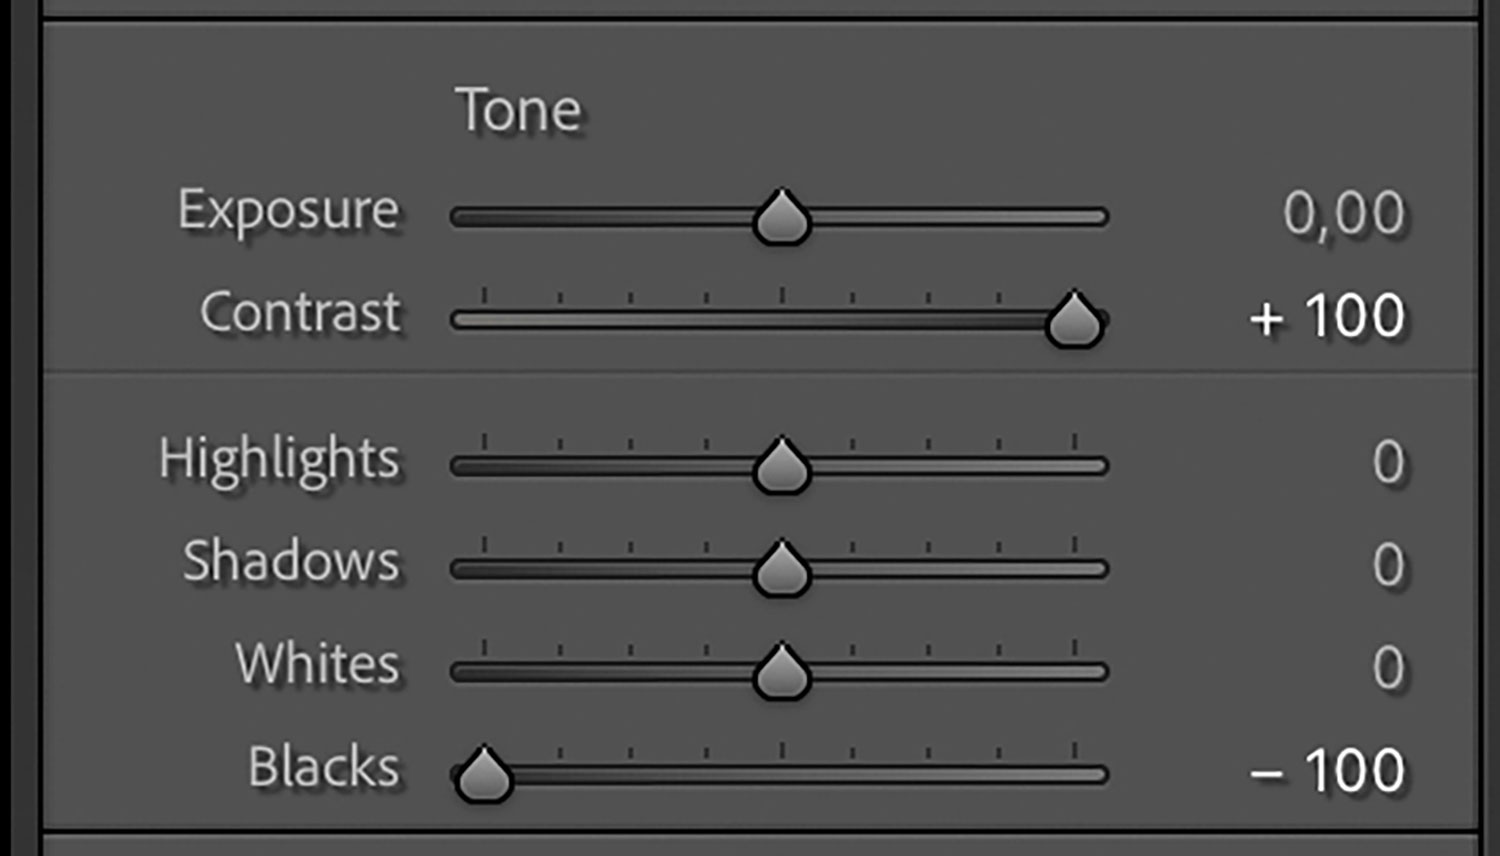
Task: Click the Exposure slider handle
Action: [x=782, y=218]
